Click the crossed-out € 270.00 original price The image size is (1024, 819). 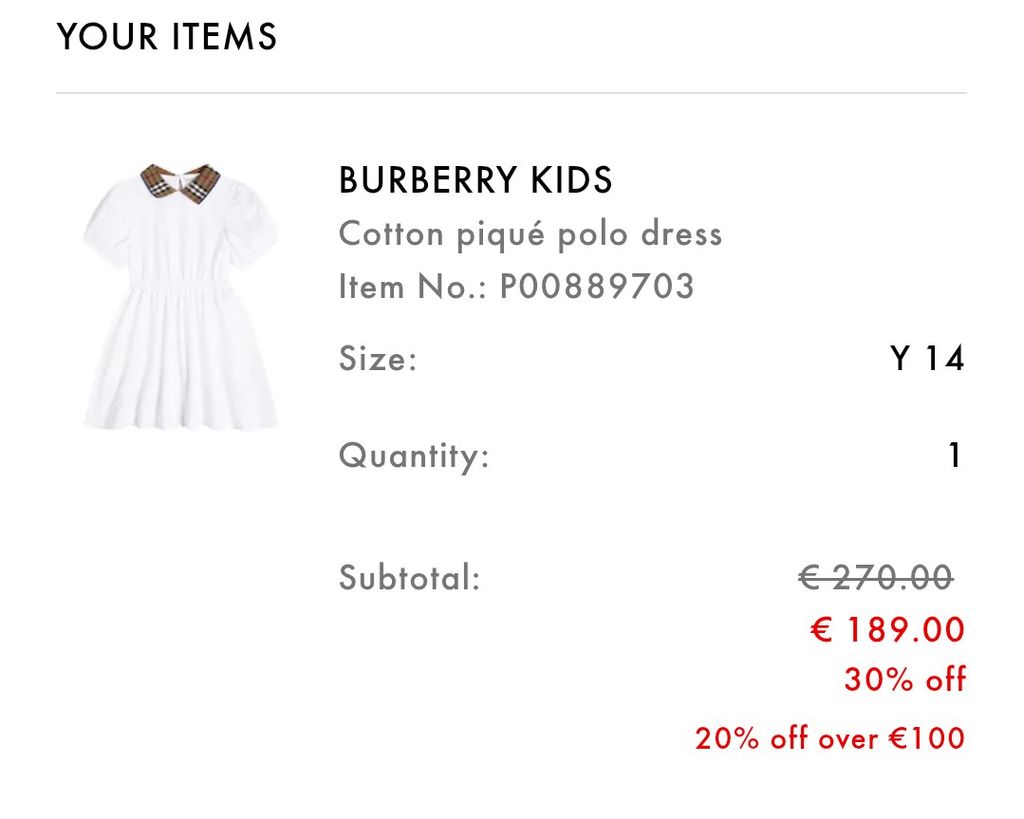click(x=876, y=577)
